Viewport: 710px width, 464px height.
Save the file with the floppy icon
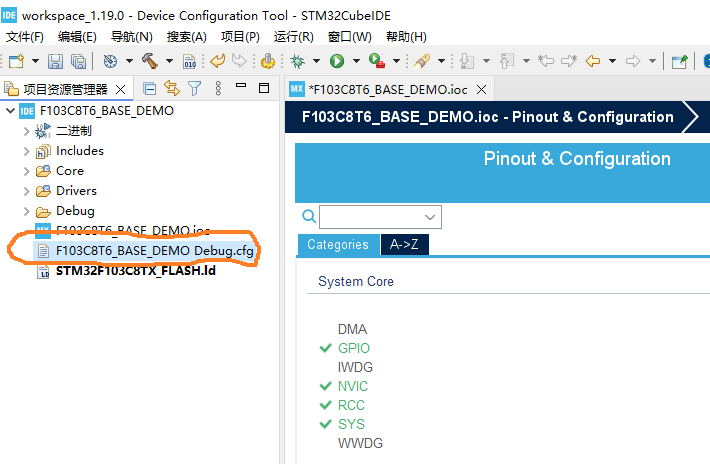coord(55,61)
